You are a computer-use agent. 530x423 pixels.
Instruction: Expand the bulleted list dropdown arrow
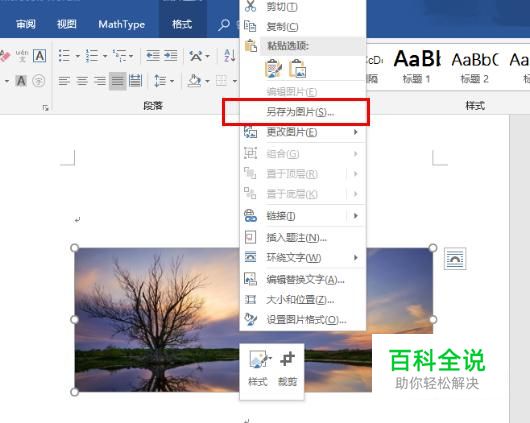[77, 56]
